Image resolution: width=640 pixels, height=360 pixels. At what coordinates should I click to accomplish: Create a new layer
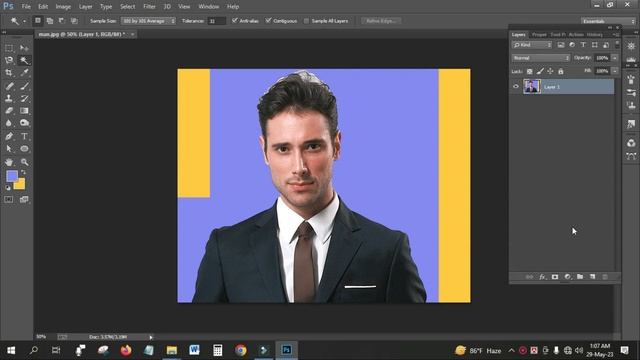point(592,277)
